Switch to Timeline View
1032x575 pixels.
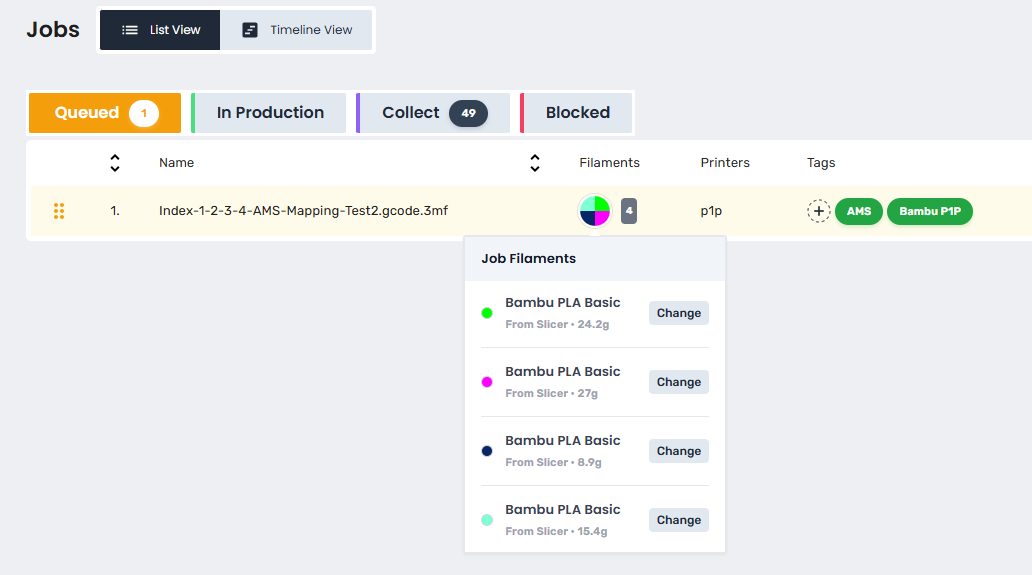[x=296, y=30]
